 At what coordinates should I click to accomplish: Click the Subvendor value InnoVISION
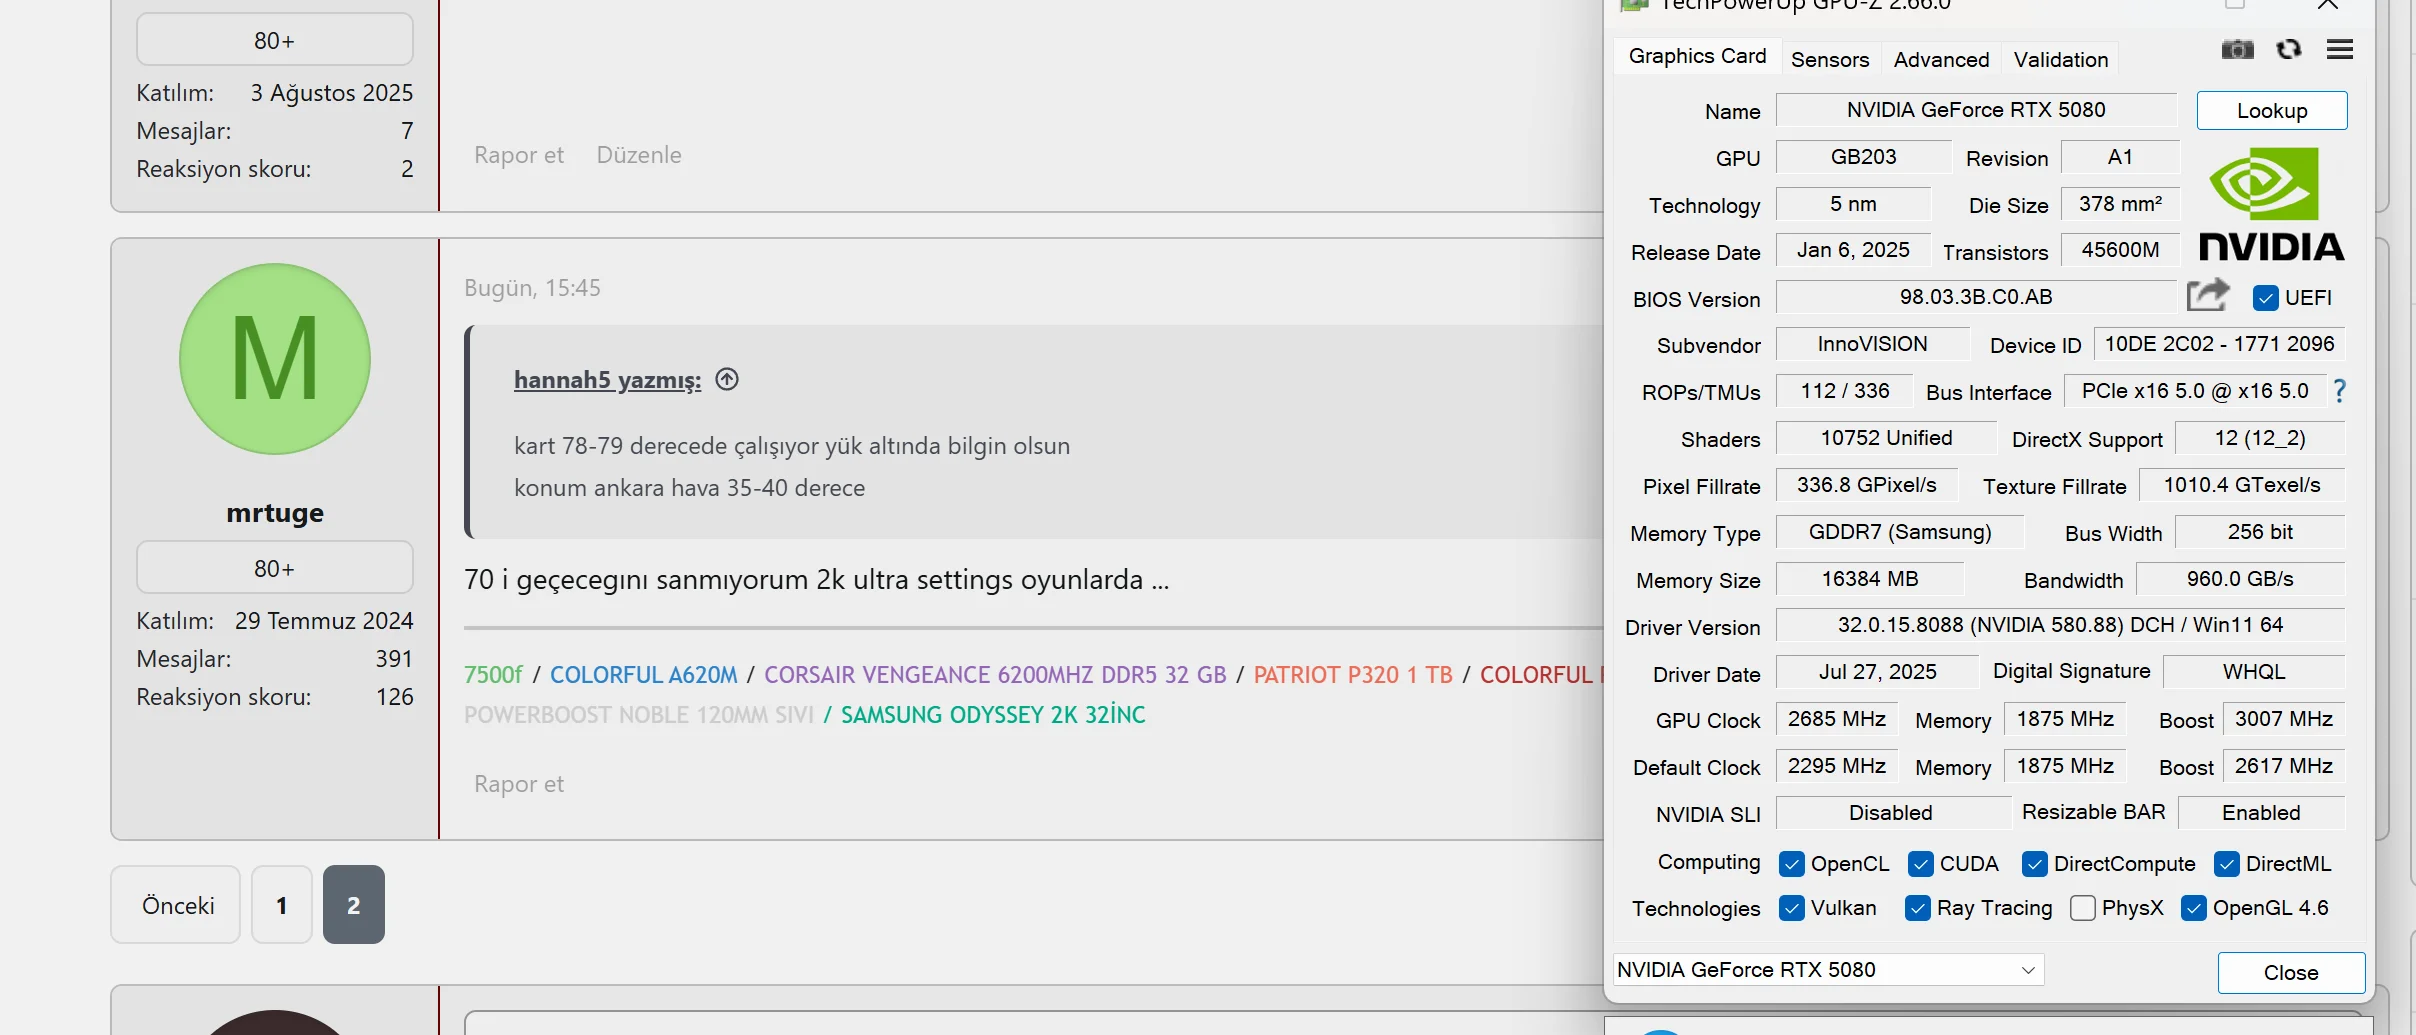coord(1872,344)
